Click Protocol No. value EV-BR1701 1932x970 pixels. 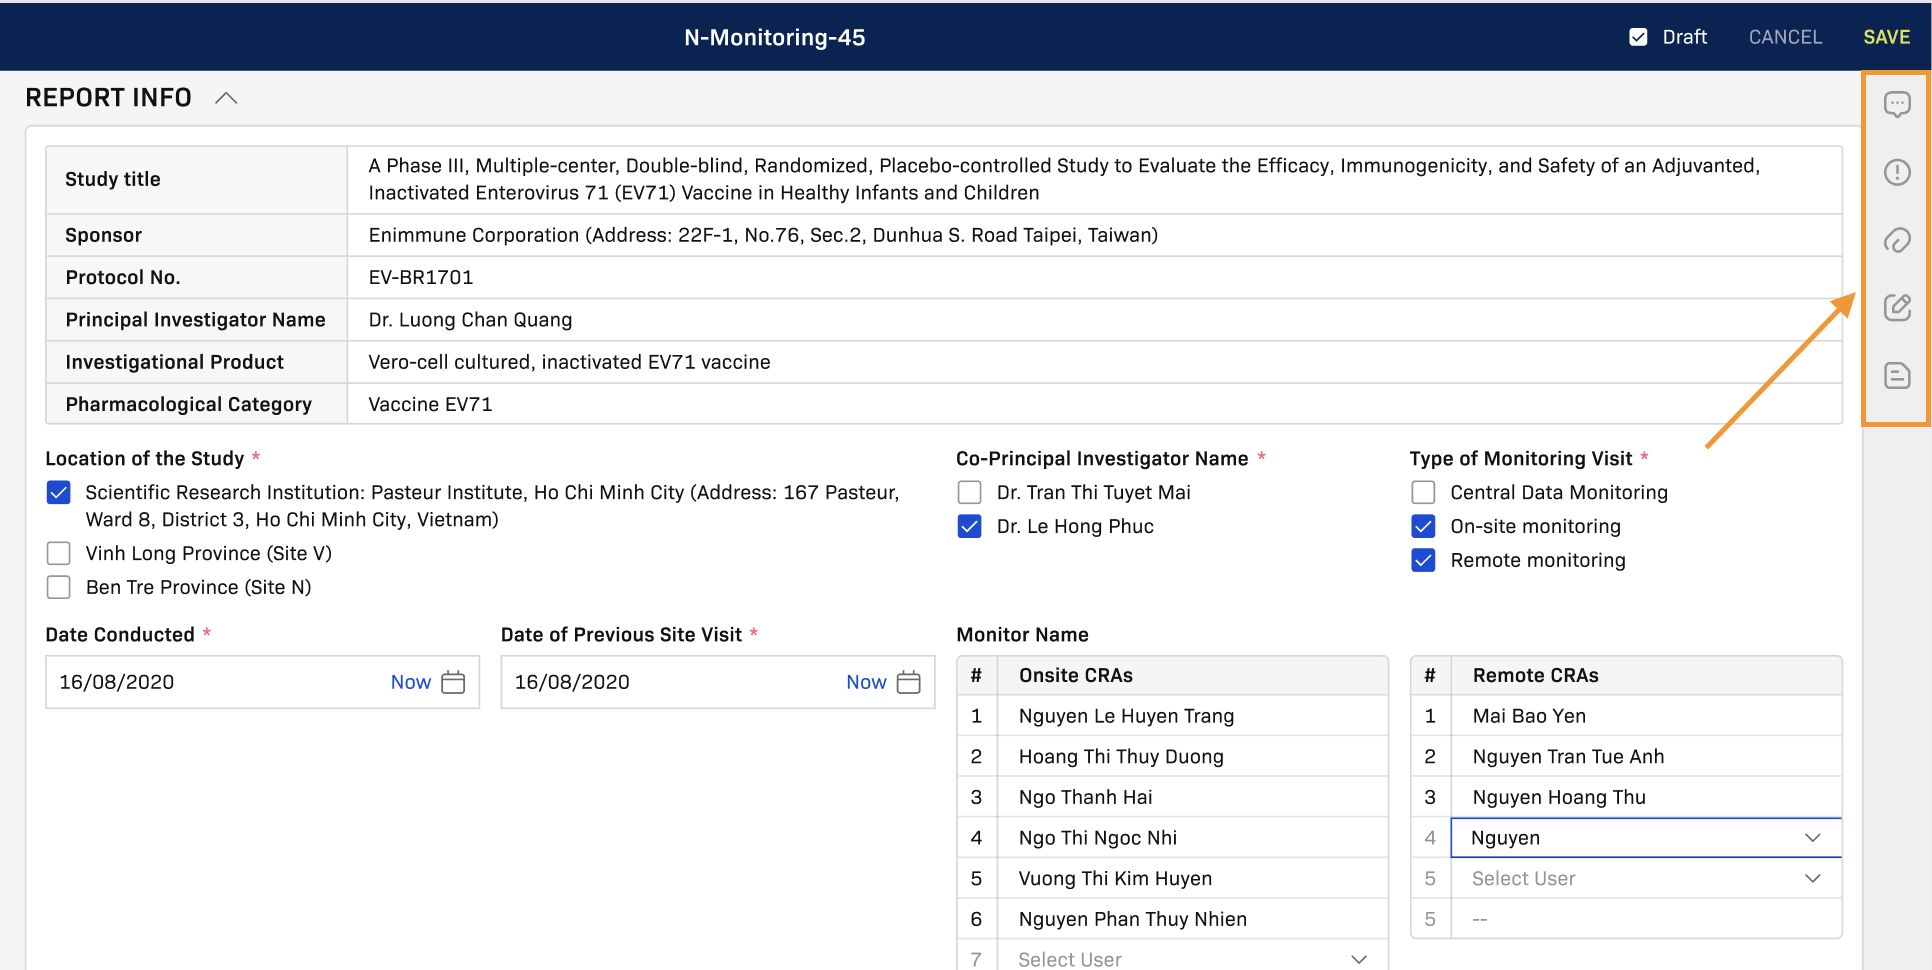(421, 277)
